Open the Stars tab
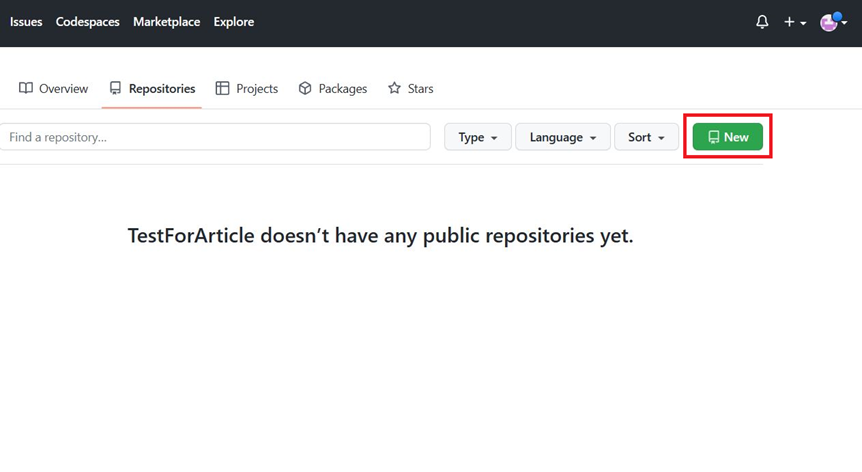This screenshot has width=862, height=472. (411, 88)
